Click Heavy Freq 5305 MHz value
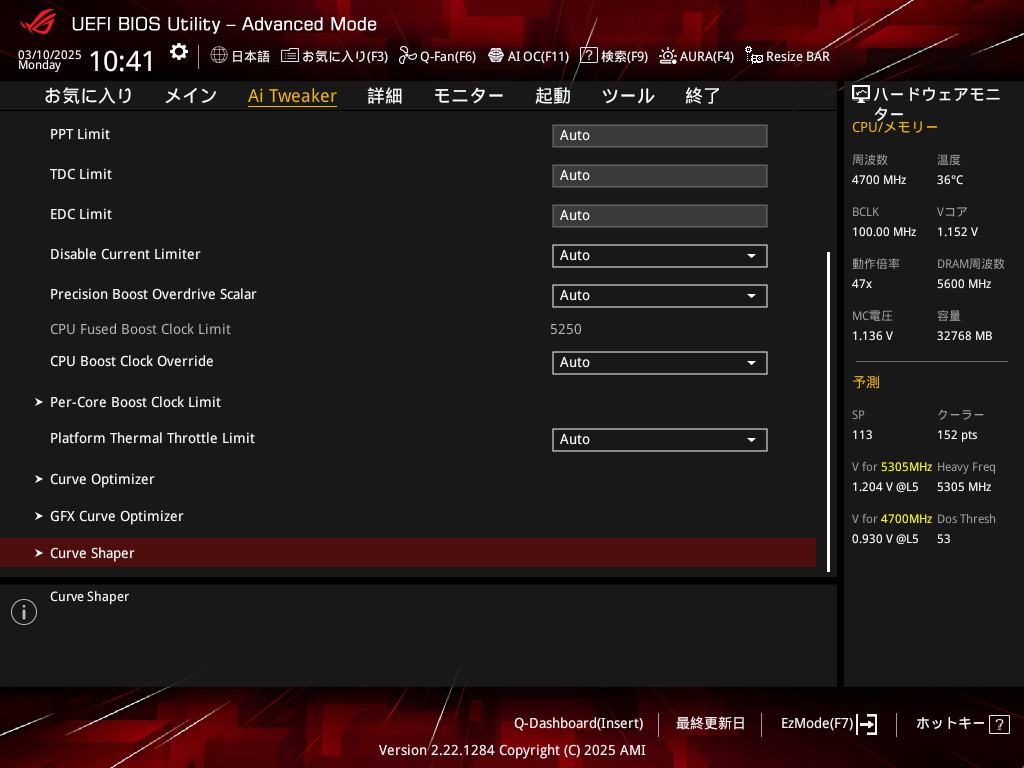 click(x=964, y=487)
